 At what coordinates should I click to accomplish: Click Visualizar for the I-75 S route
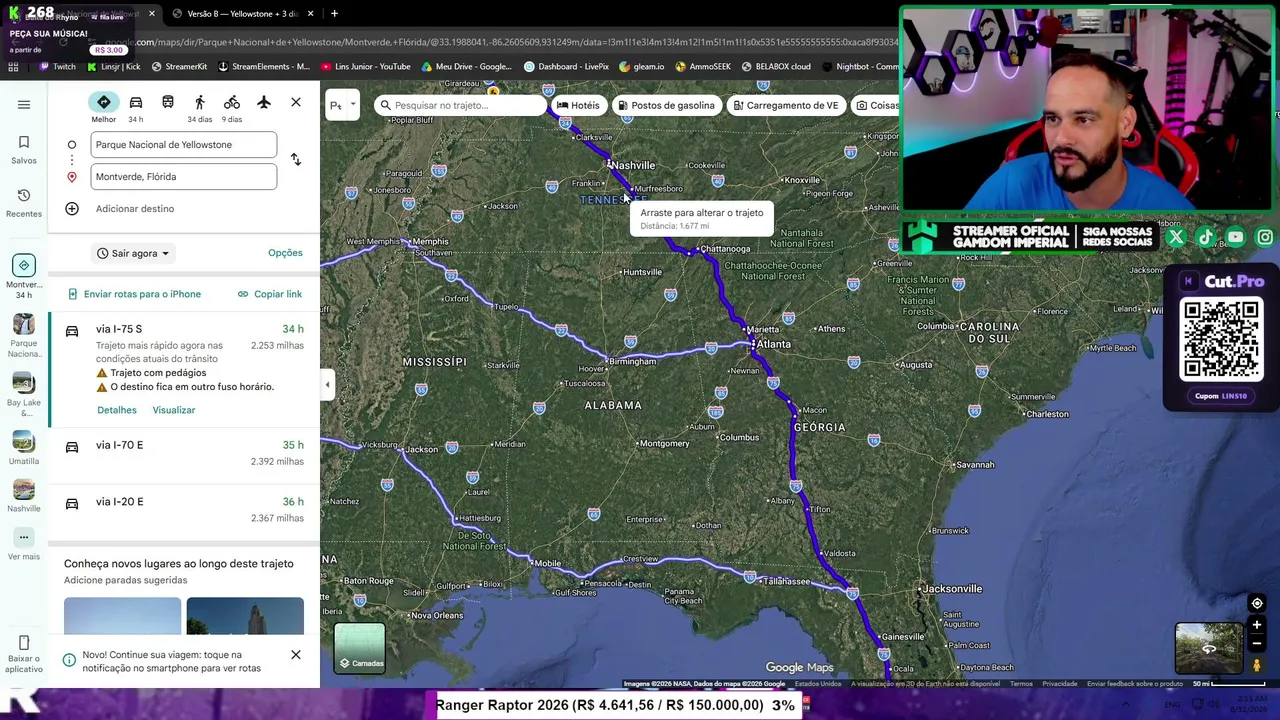(x=174, y=410)
